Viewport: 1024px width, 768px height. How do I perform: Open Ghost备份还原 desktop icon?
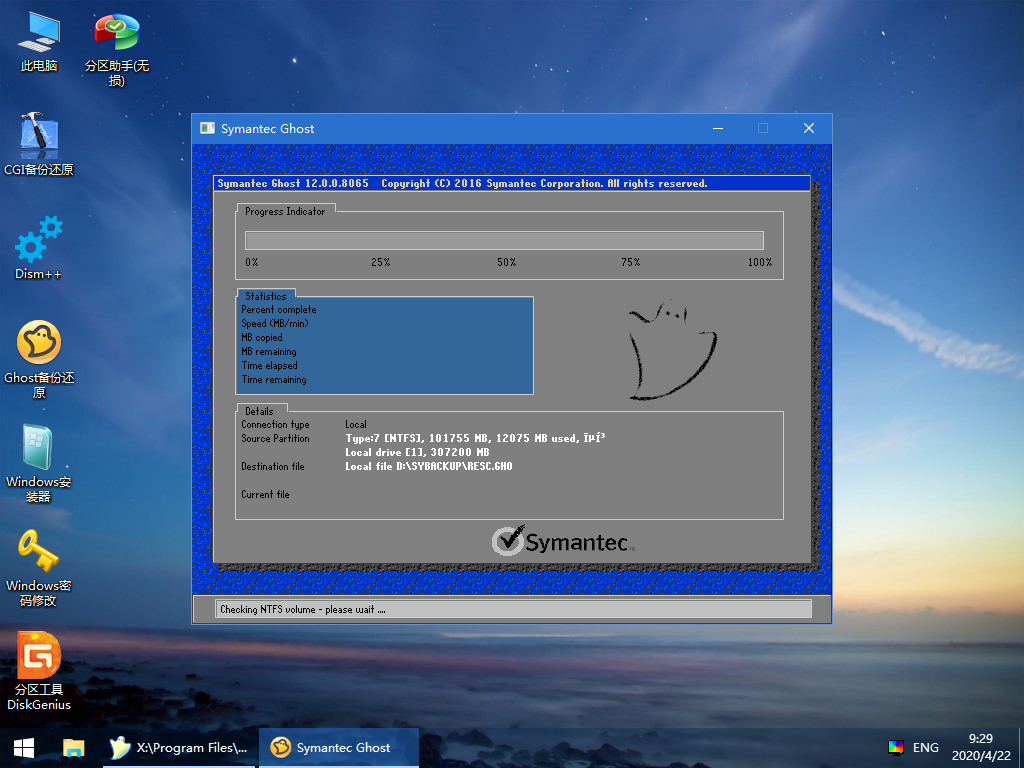pyautogui.click(x=39, y=359)
